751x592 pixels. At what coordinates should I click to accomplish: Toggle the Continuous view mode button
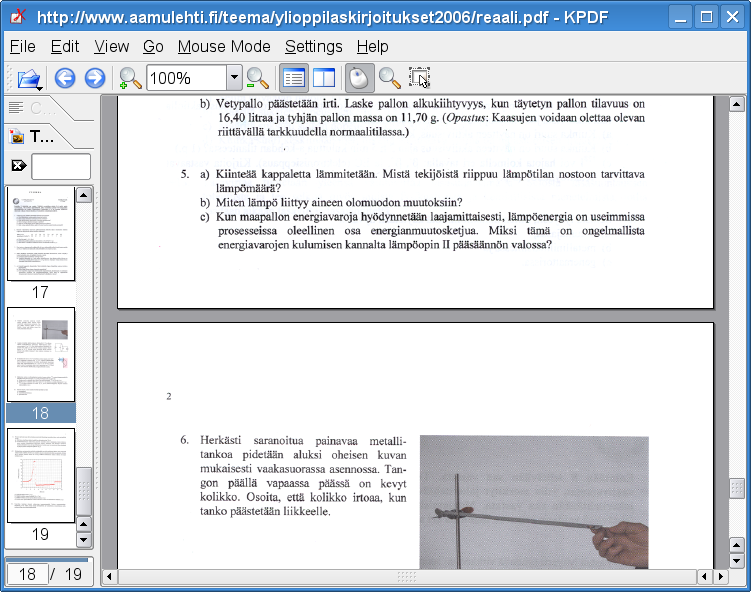click(294, 78)
